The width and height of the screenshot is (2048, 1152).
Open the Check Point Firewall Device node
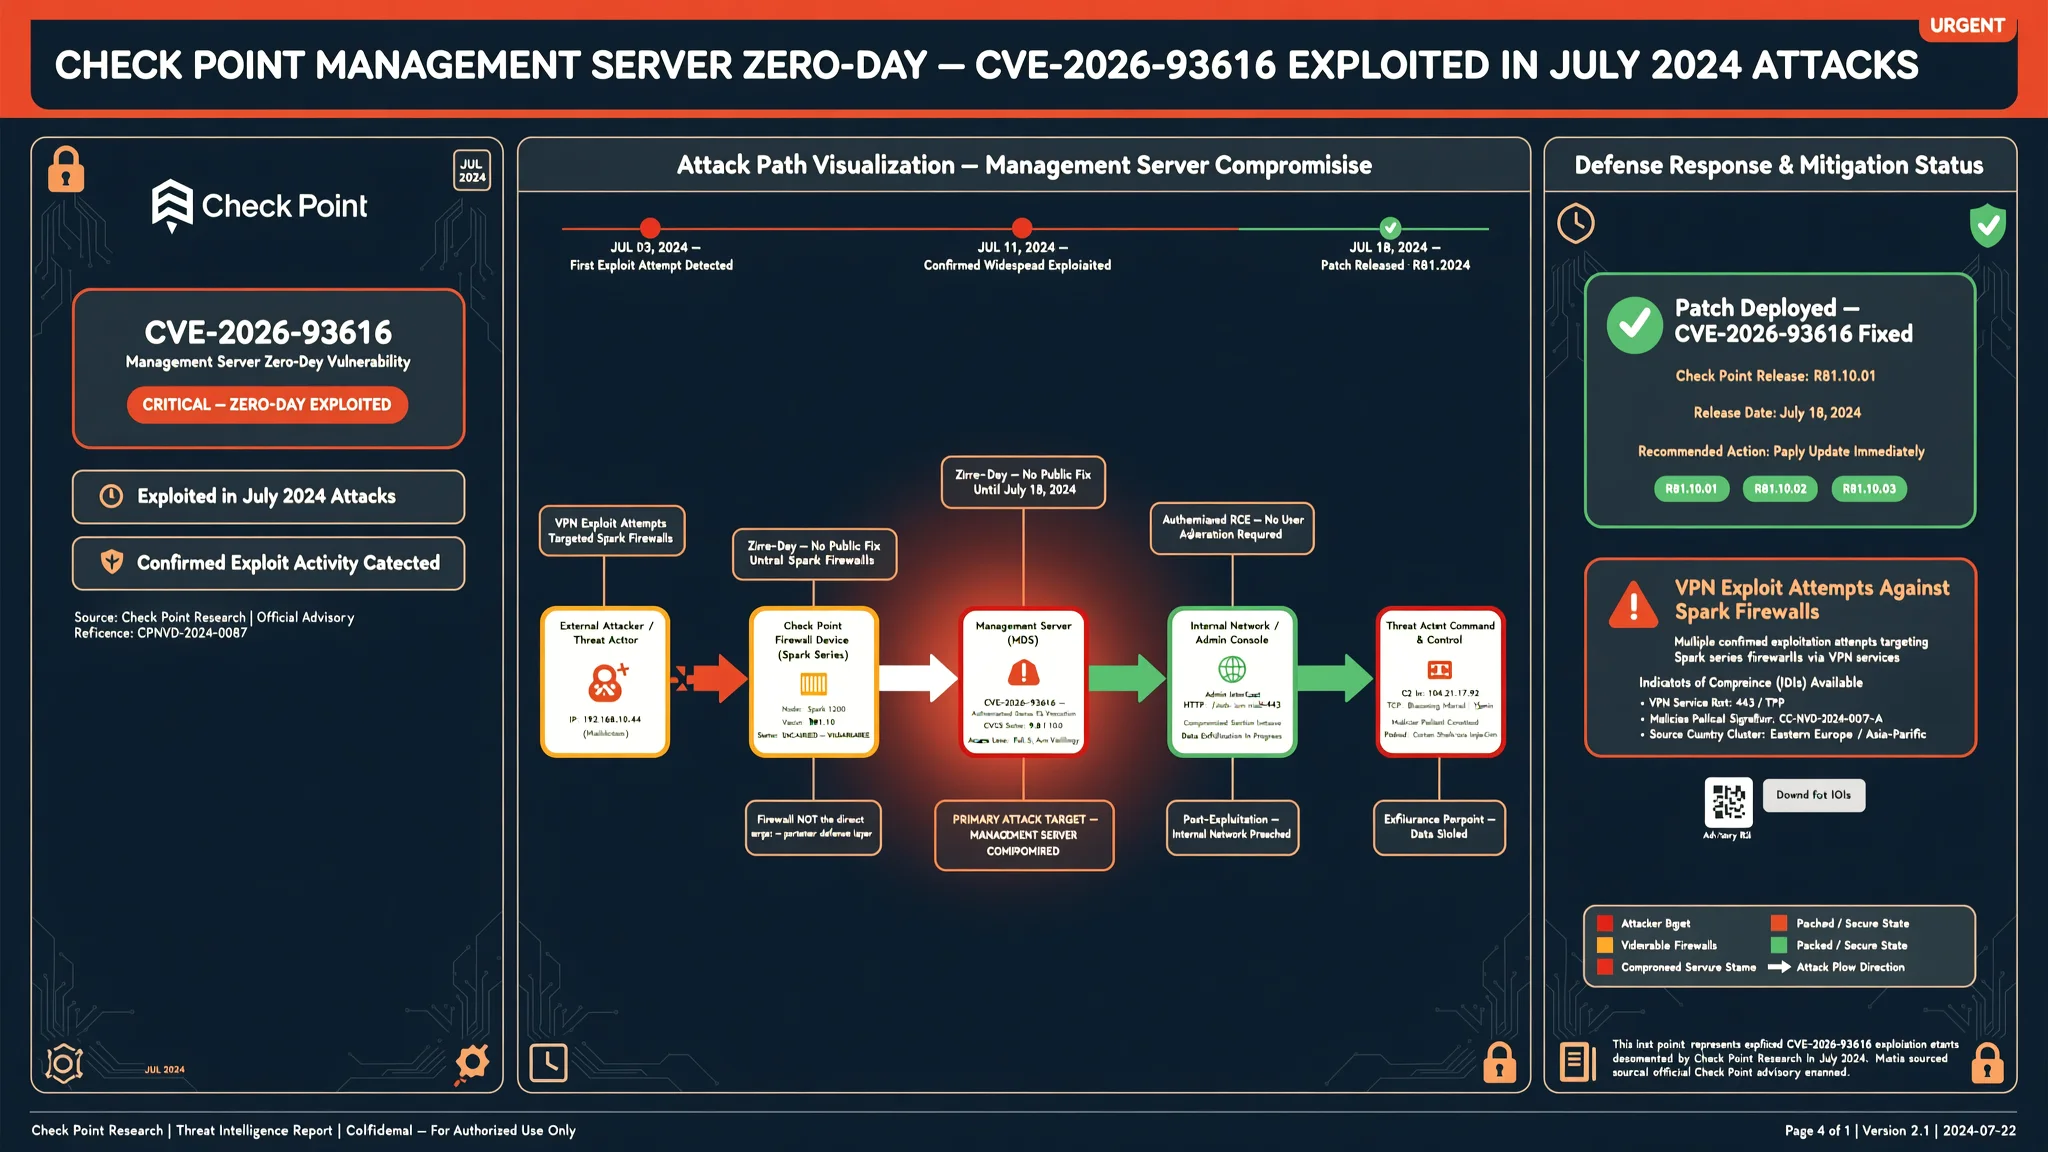[x=813, y=682]
